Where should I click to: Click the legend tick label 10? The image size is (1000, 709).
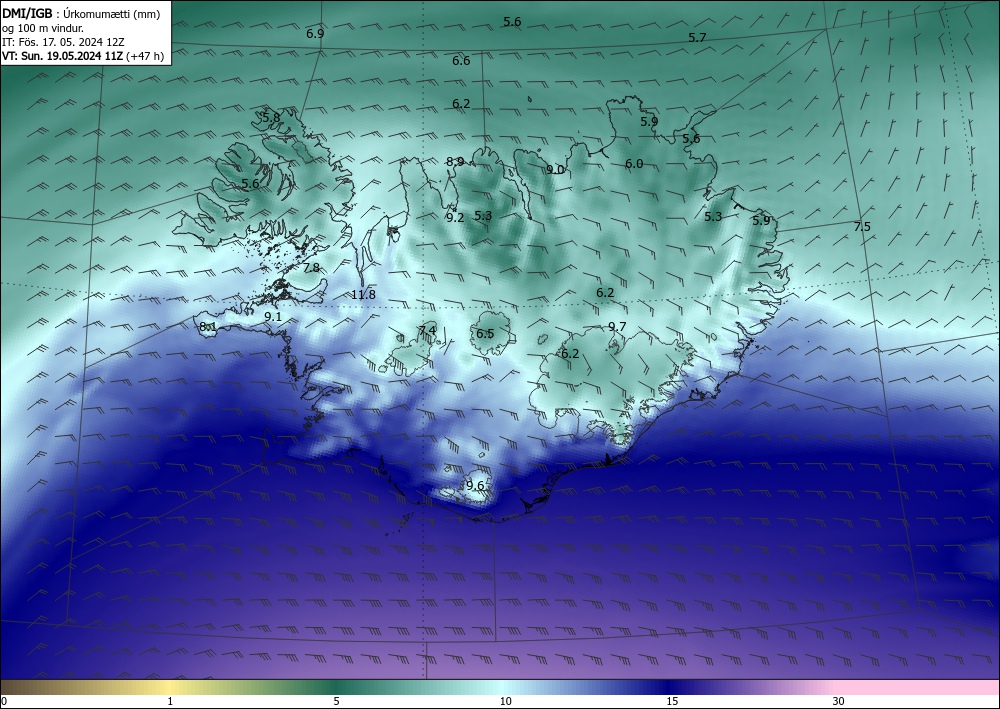[x=505, y=701]
